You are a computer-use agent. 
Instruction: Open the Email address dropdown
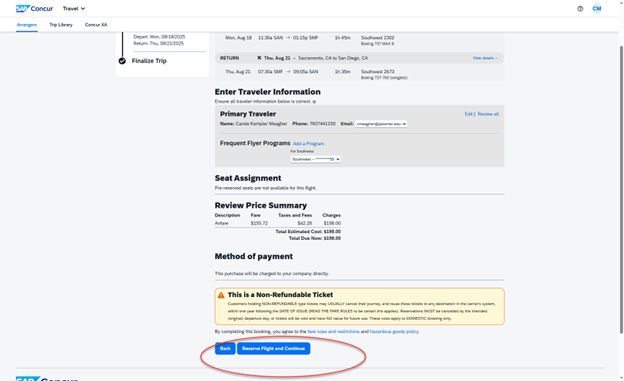tap(381, 124)
